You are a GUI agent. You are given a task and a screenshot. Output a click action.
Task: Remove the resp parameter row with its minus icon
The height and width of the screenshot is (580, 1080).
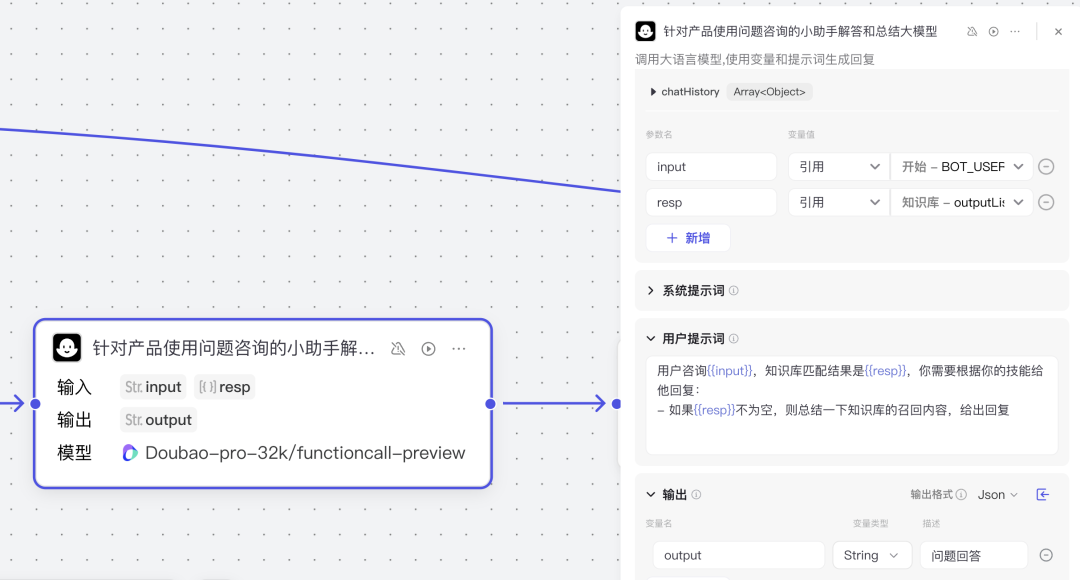click(x=1046, y=202)
